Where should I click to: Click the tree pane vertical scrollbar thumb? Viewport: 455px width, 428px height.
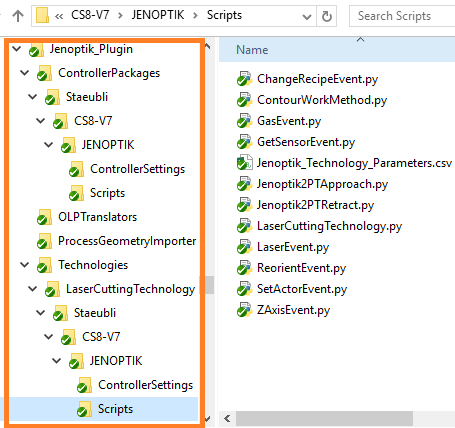tap(209, 285)
